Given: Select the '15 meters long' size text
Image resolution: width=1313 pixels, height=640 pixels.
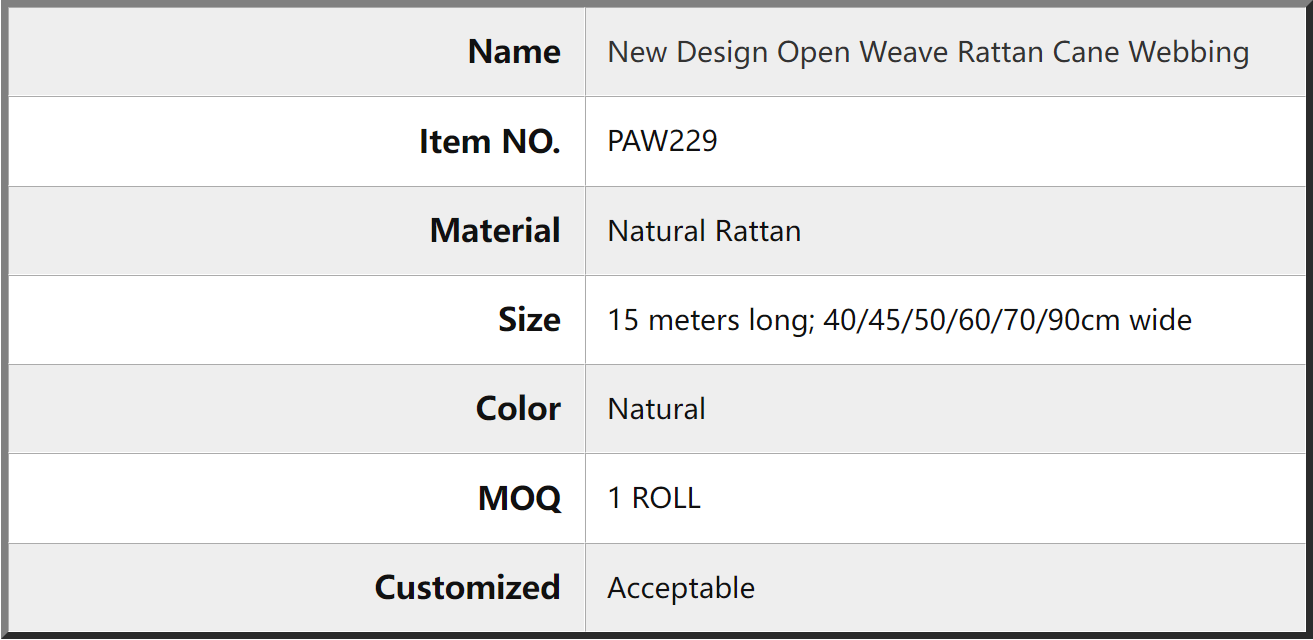Looking at the screenshot, I should pos(711,321).
